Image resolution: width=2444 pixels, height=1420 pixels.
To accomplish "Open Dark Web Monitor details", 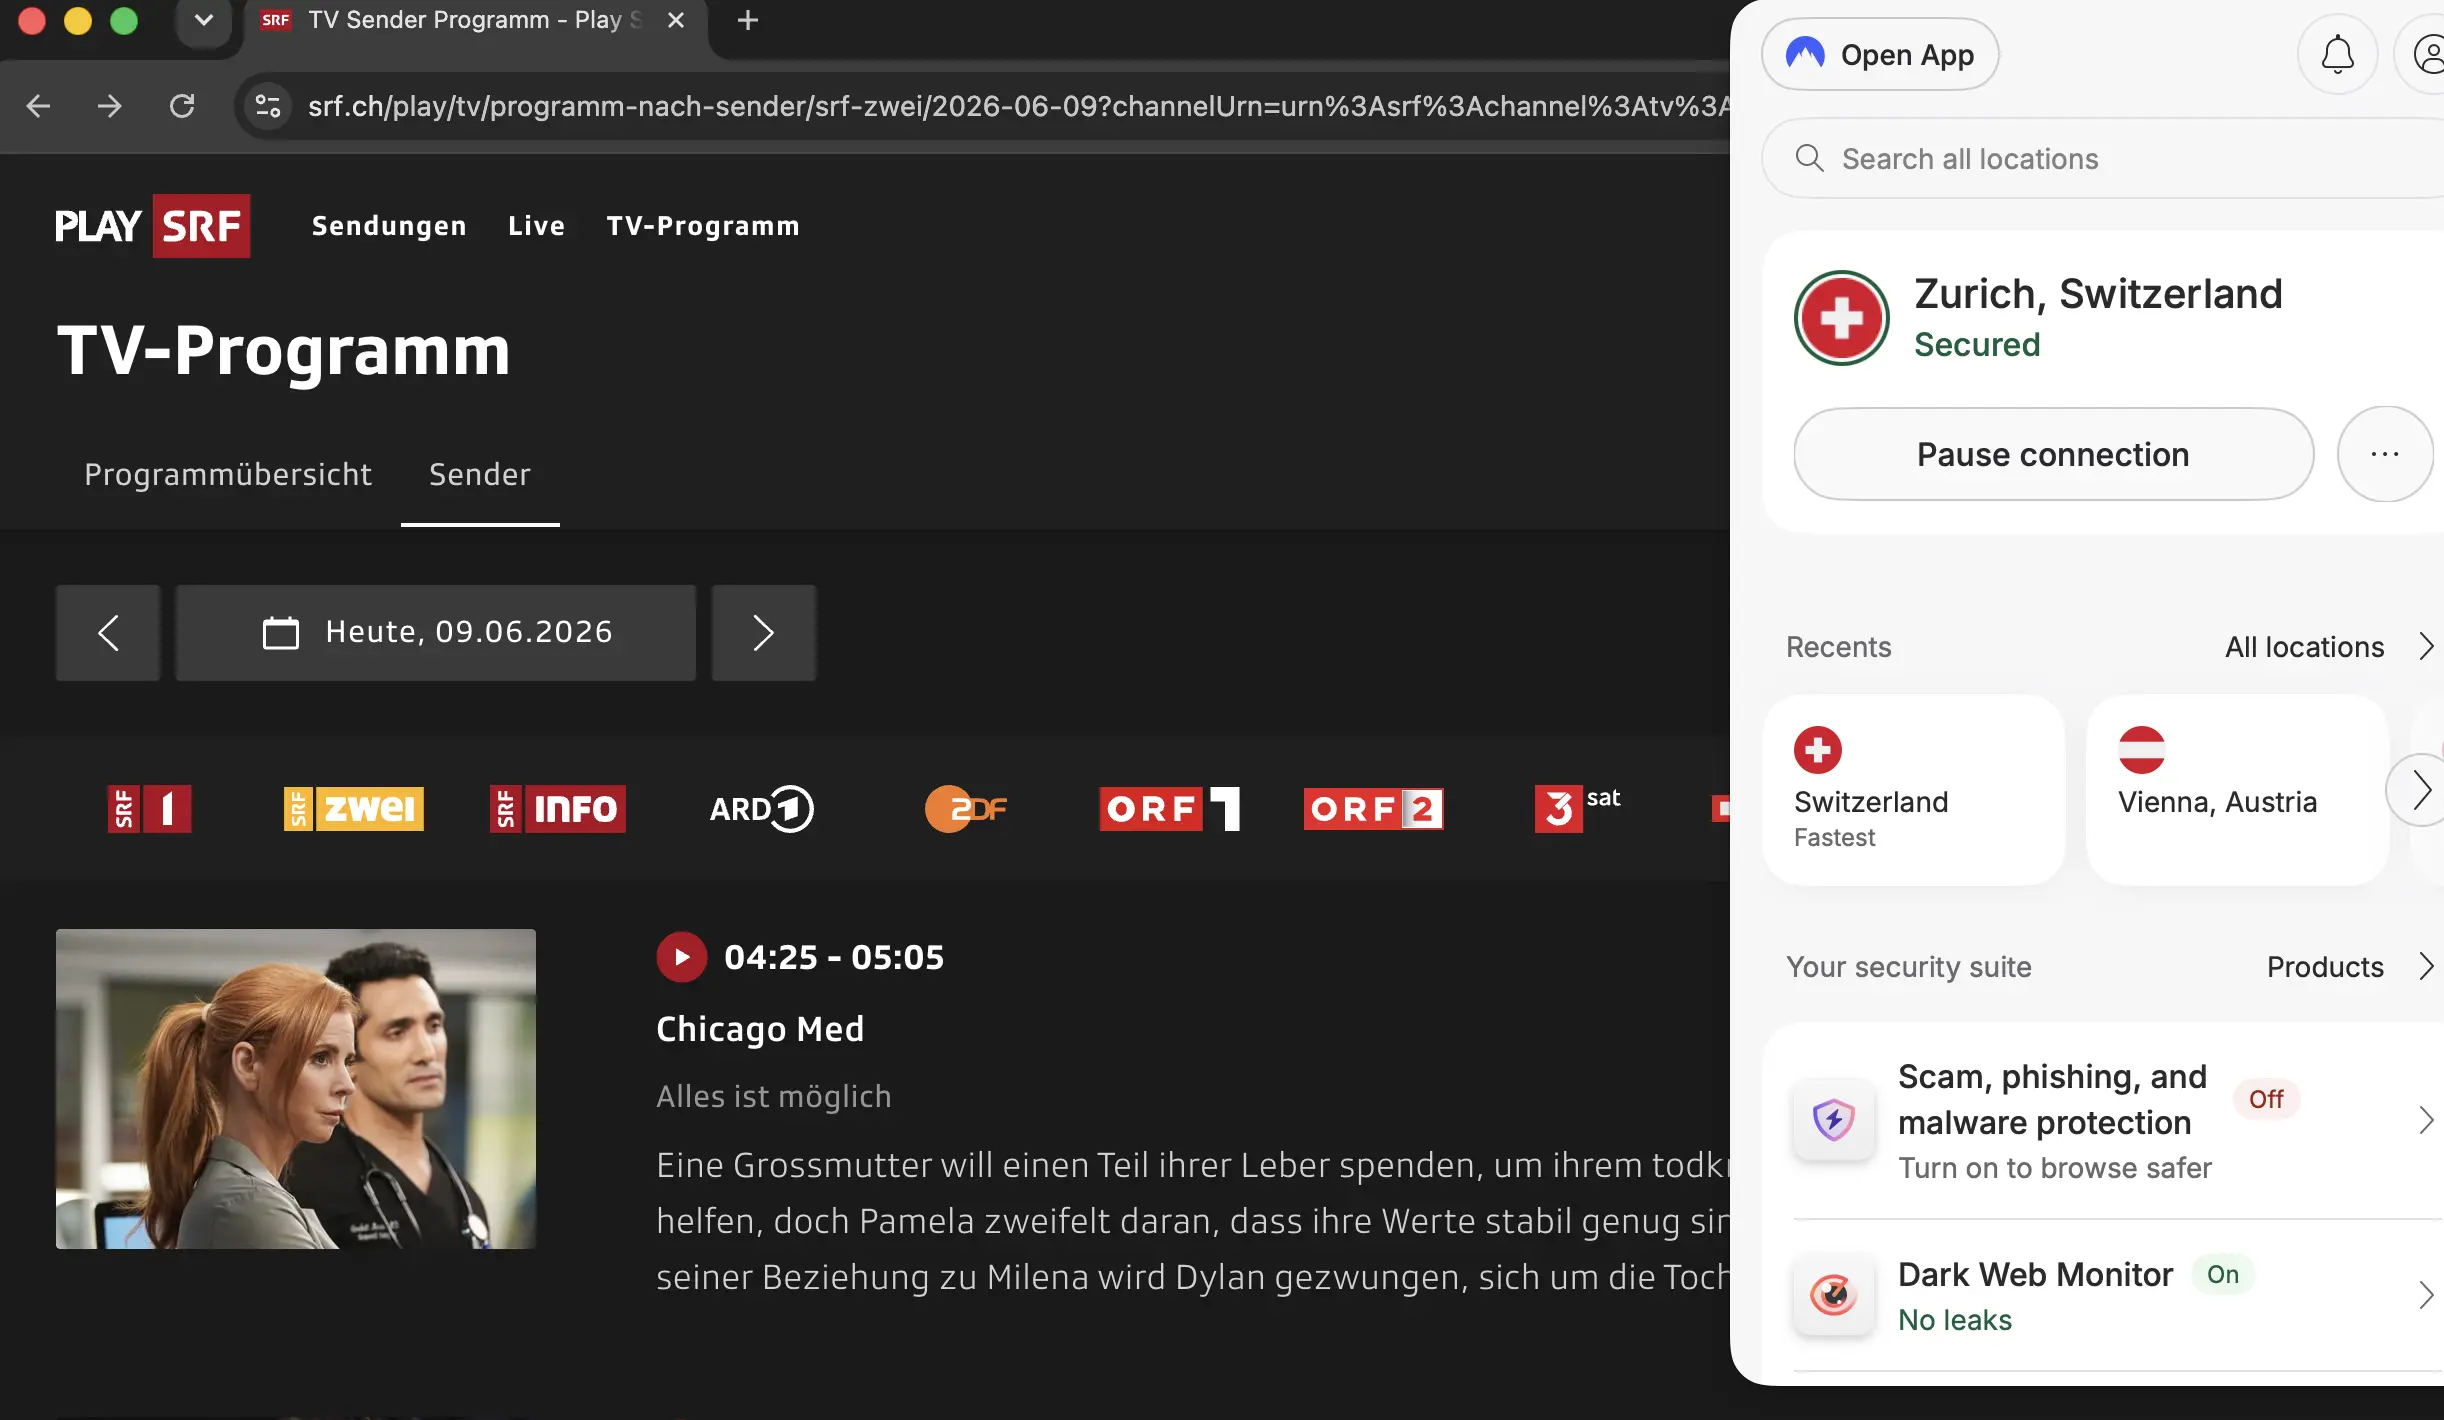I will click(x=2118, y=1296).
